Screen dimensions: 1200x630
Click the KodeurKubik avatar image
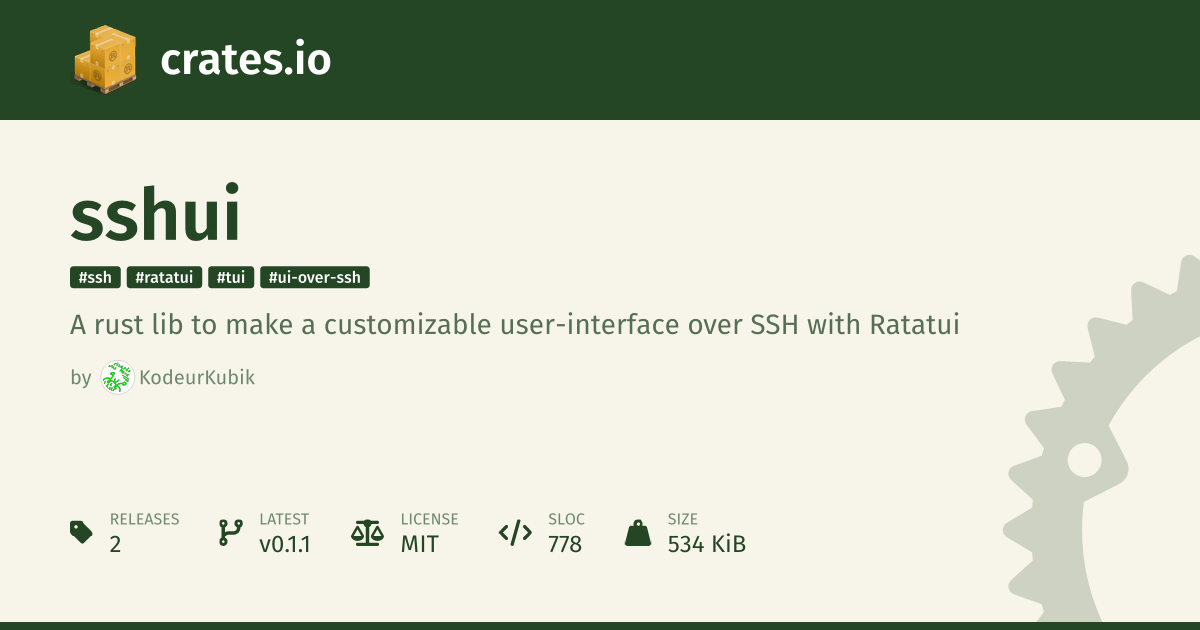(117, 377)
